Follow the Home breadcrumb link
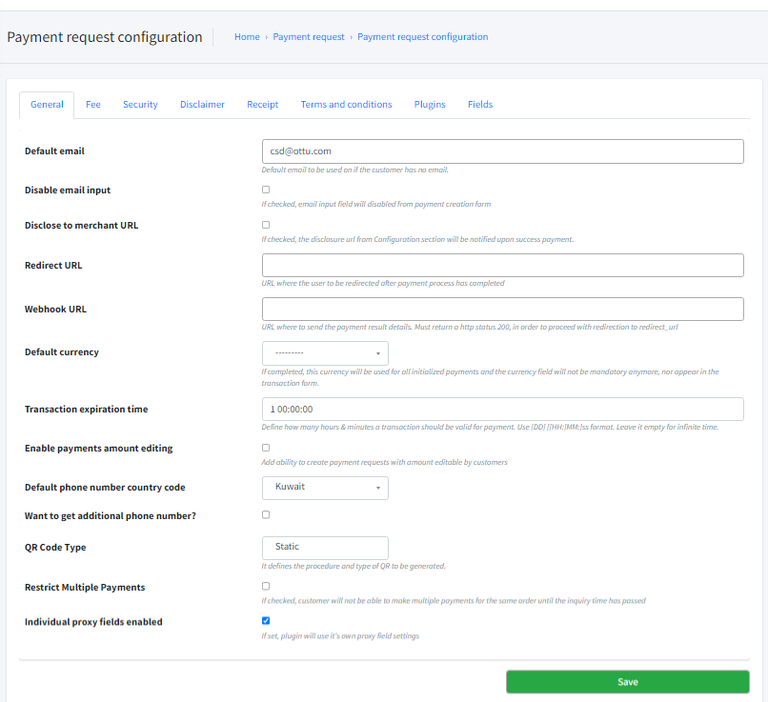The width and height of the screenshot is (768, 702). point(247,37)
